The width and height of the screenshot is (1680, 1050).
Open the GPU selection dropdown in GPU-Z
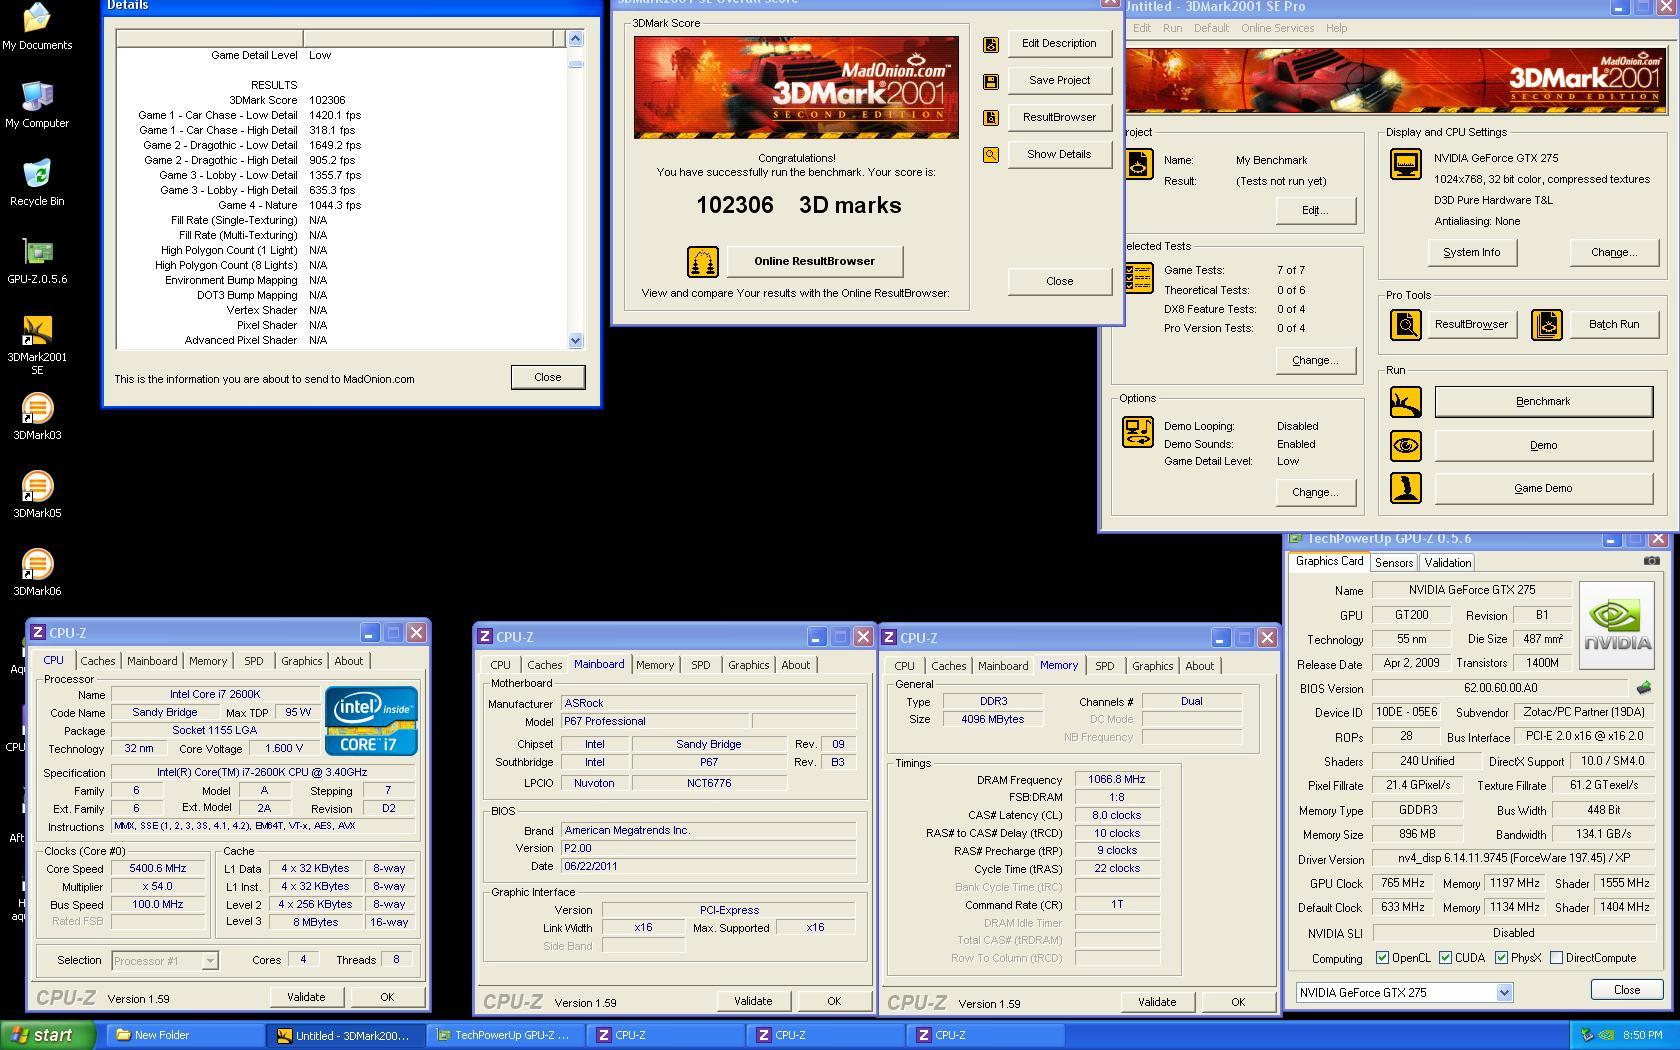coord(1504,993)
